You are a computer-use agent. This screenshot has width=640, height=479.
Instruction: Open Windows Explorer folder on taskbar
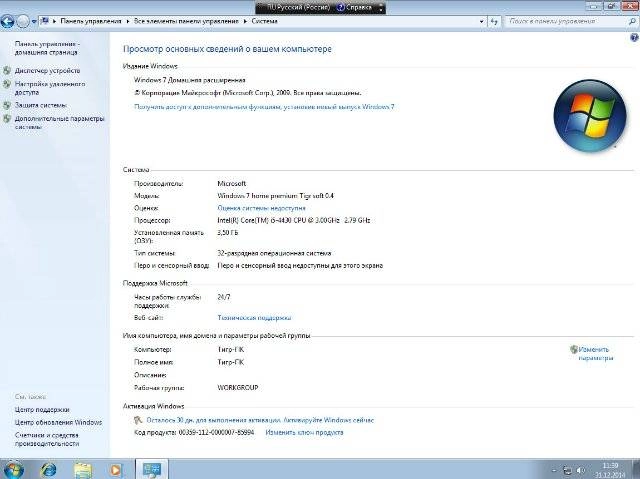point(83,470)
